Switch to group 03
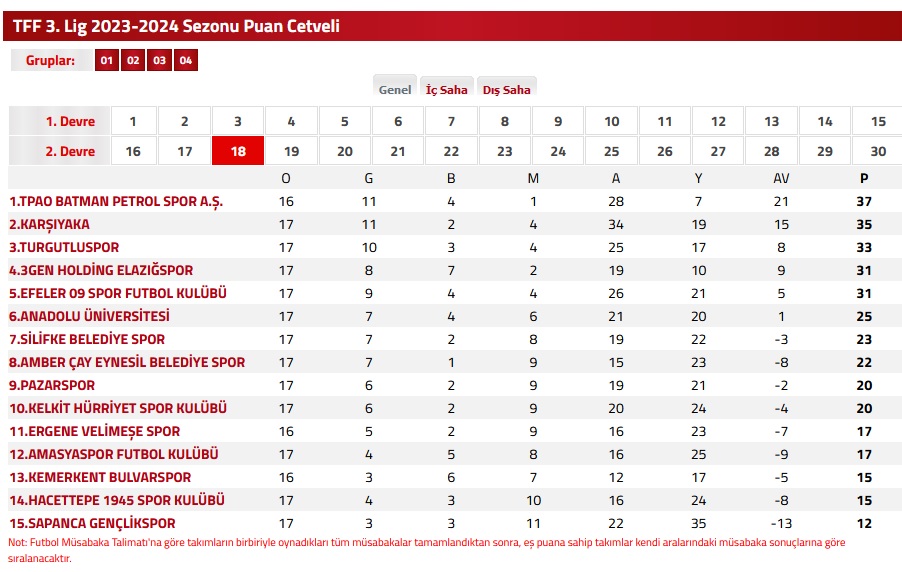This screenshot has height=572, width=902. pyautogui.click(x=159, y=61)
